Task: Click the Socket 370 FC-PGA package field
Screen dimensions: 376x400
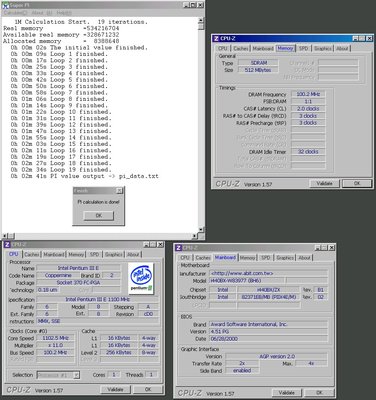Action: [78, 283]
